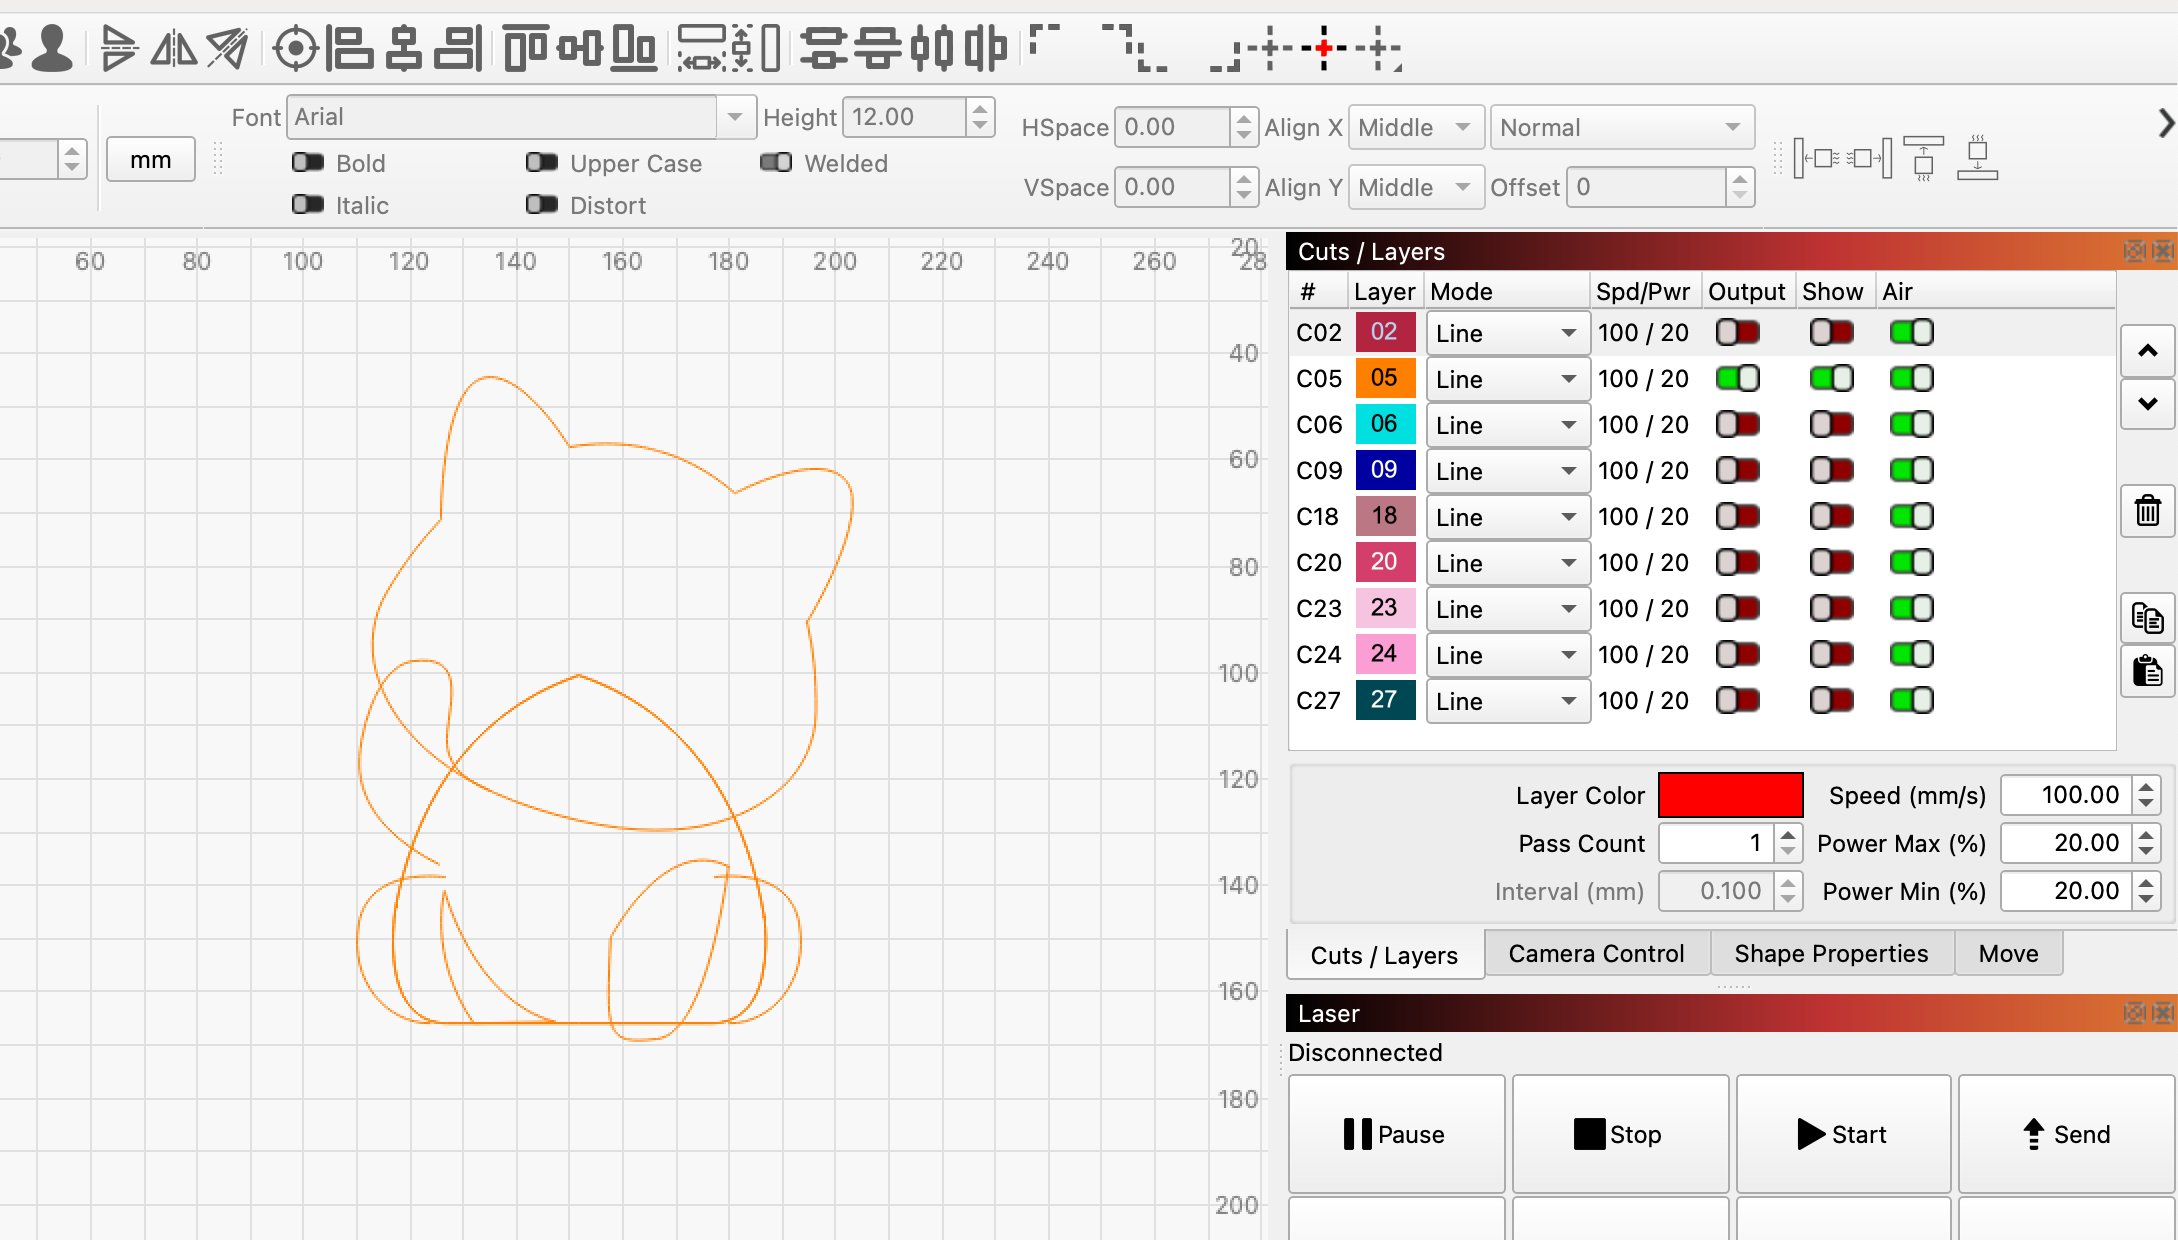The image size is (2178, 1240).
Task: Delete layer with the trash icon
Action: coord(2147,511)
